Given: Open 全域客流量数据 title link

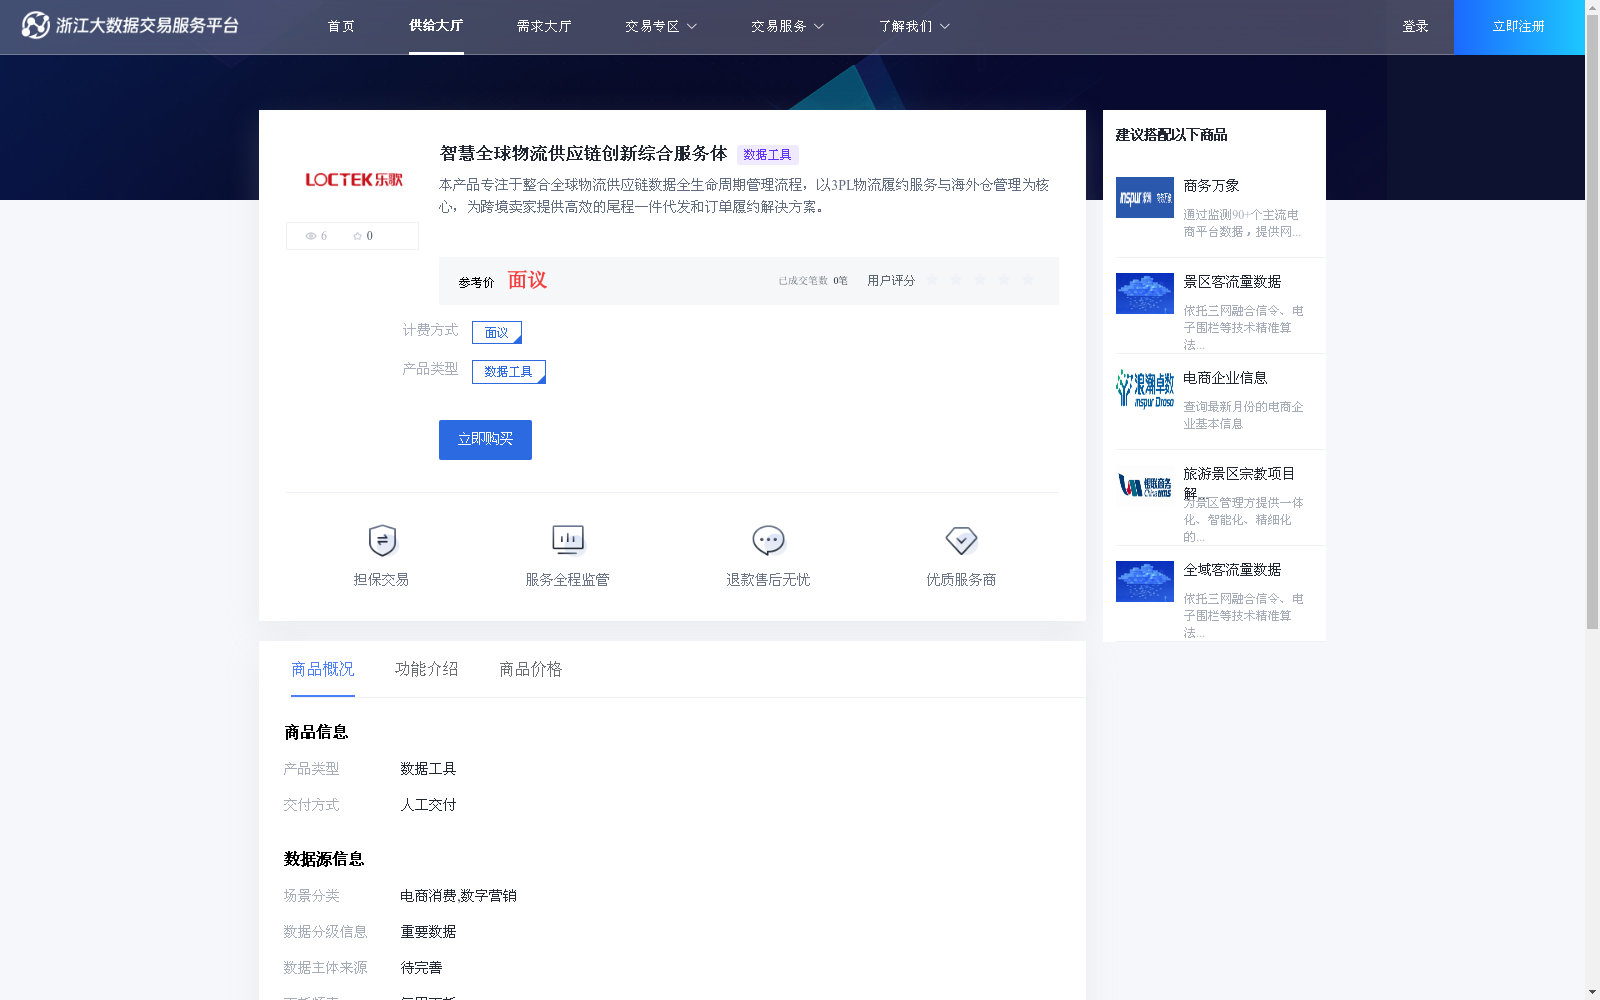Looking at the screenshot, I should coord(1232,570).
